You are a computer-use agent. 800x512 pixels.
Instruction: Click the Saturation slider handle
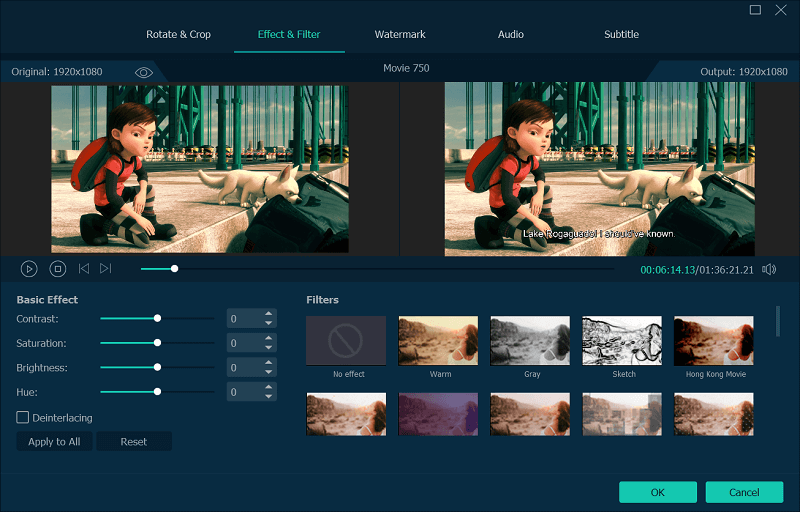pos(158,343)
